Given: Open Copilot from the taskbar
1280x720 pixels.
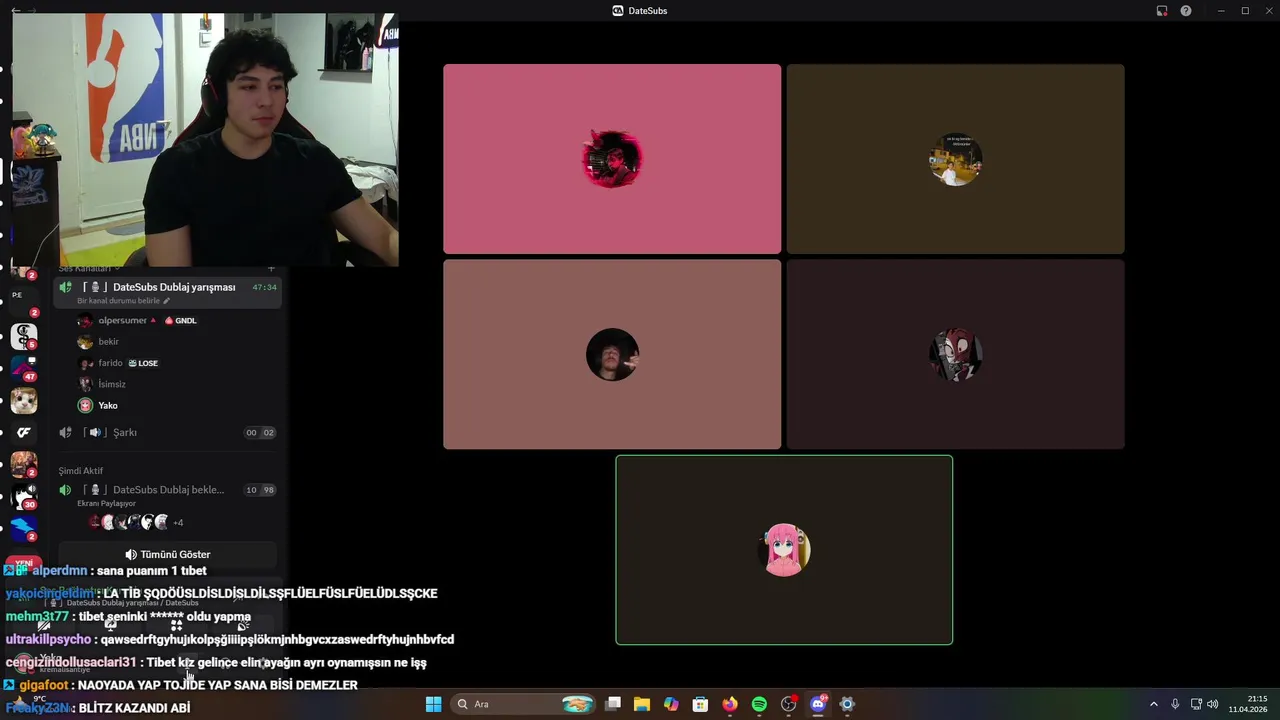Looking at the screenshot, I should tap(671, 704).
